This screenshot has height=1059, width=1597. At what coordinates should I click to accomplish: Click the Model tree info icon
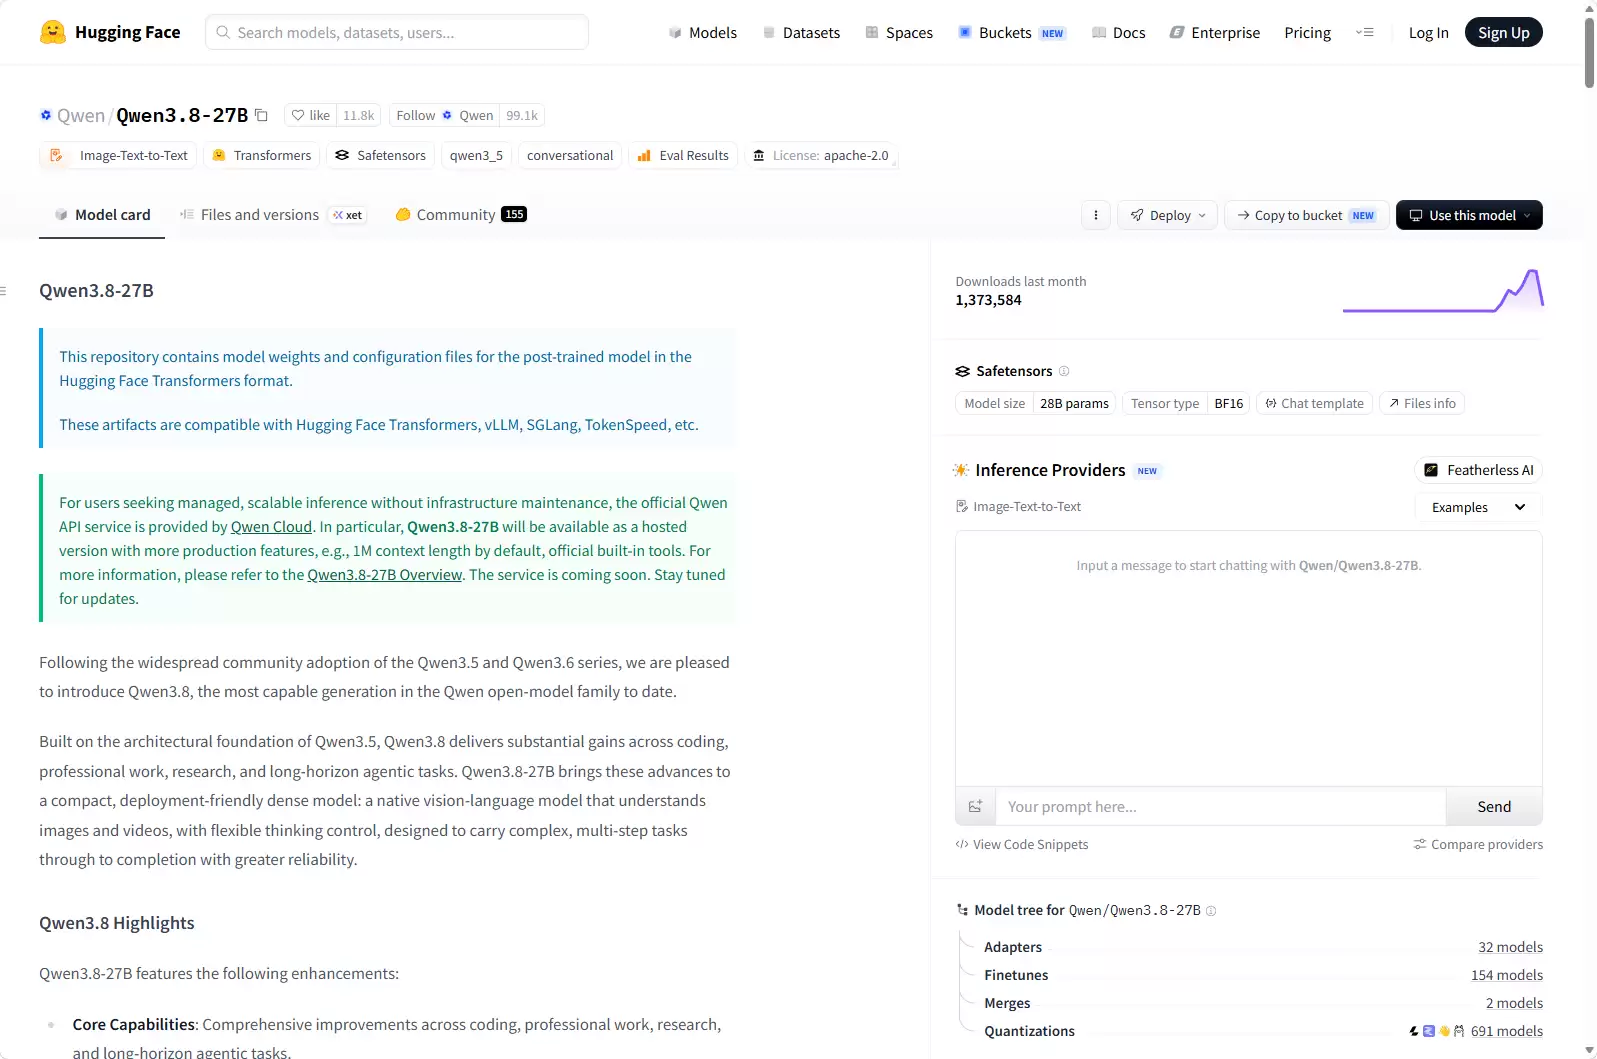[1211, 910]
